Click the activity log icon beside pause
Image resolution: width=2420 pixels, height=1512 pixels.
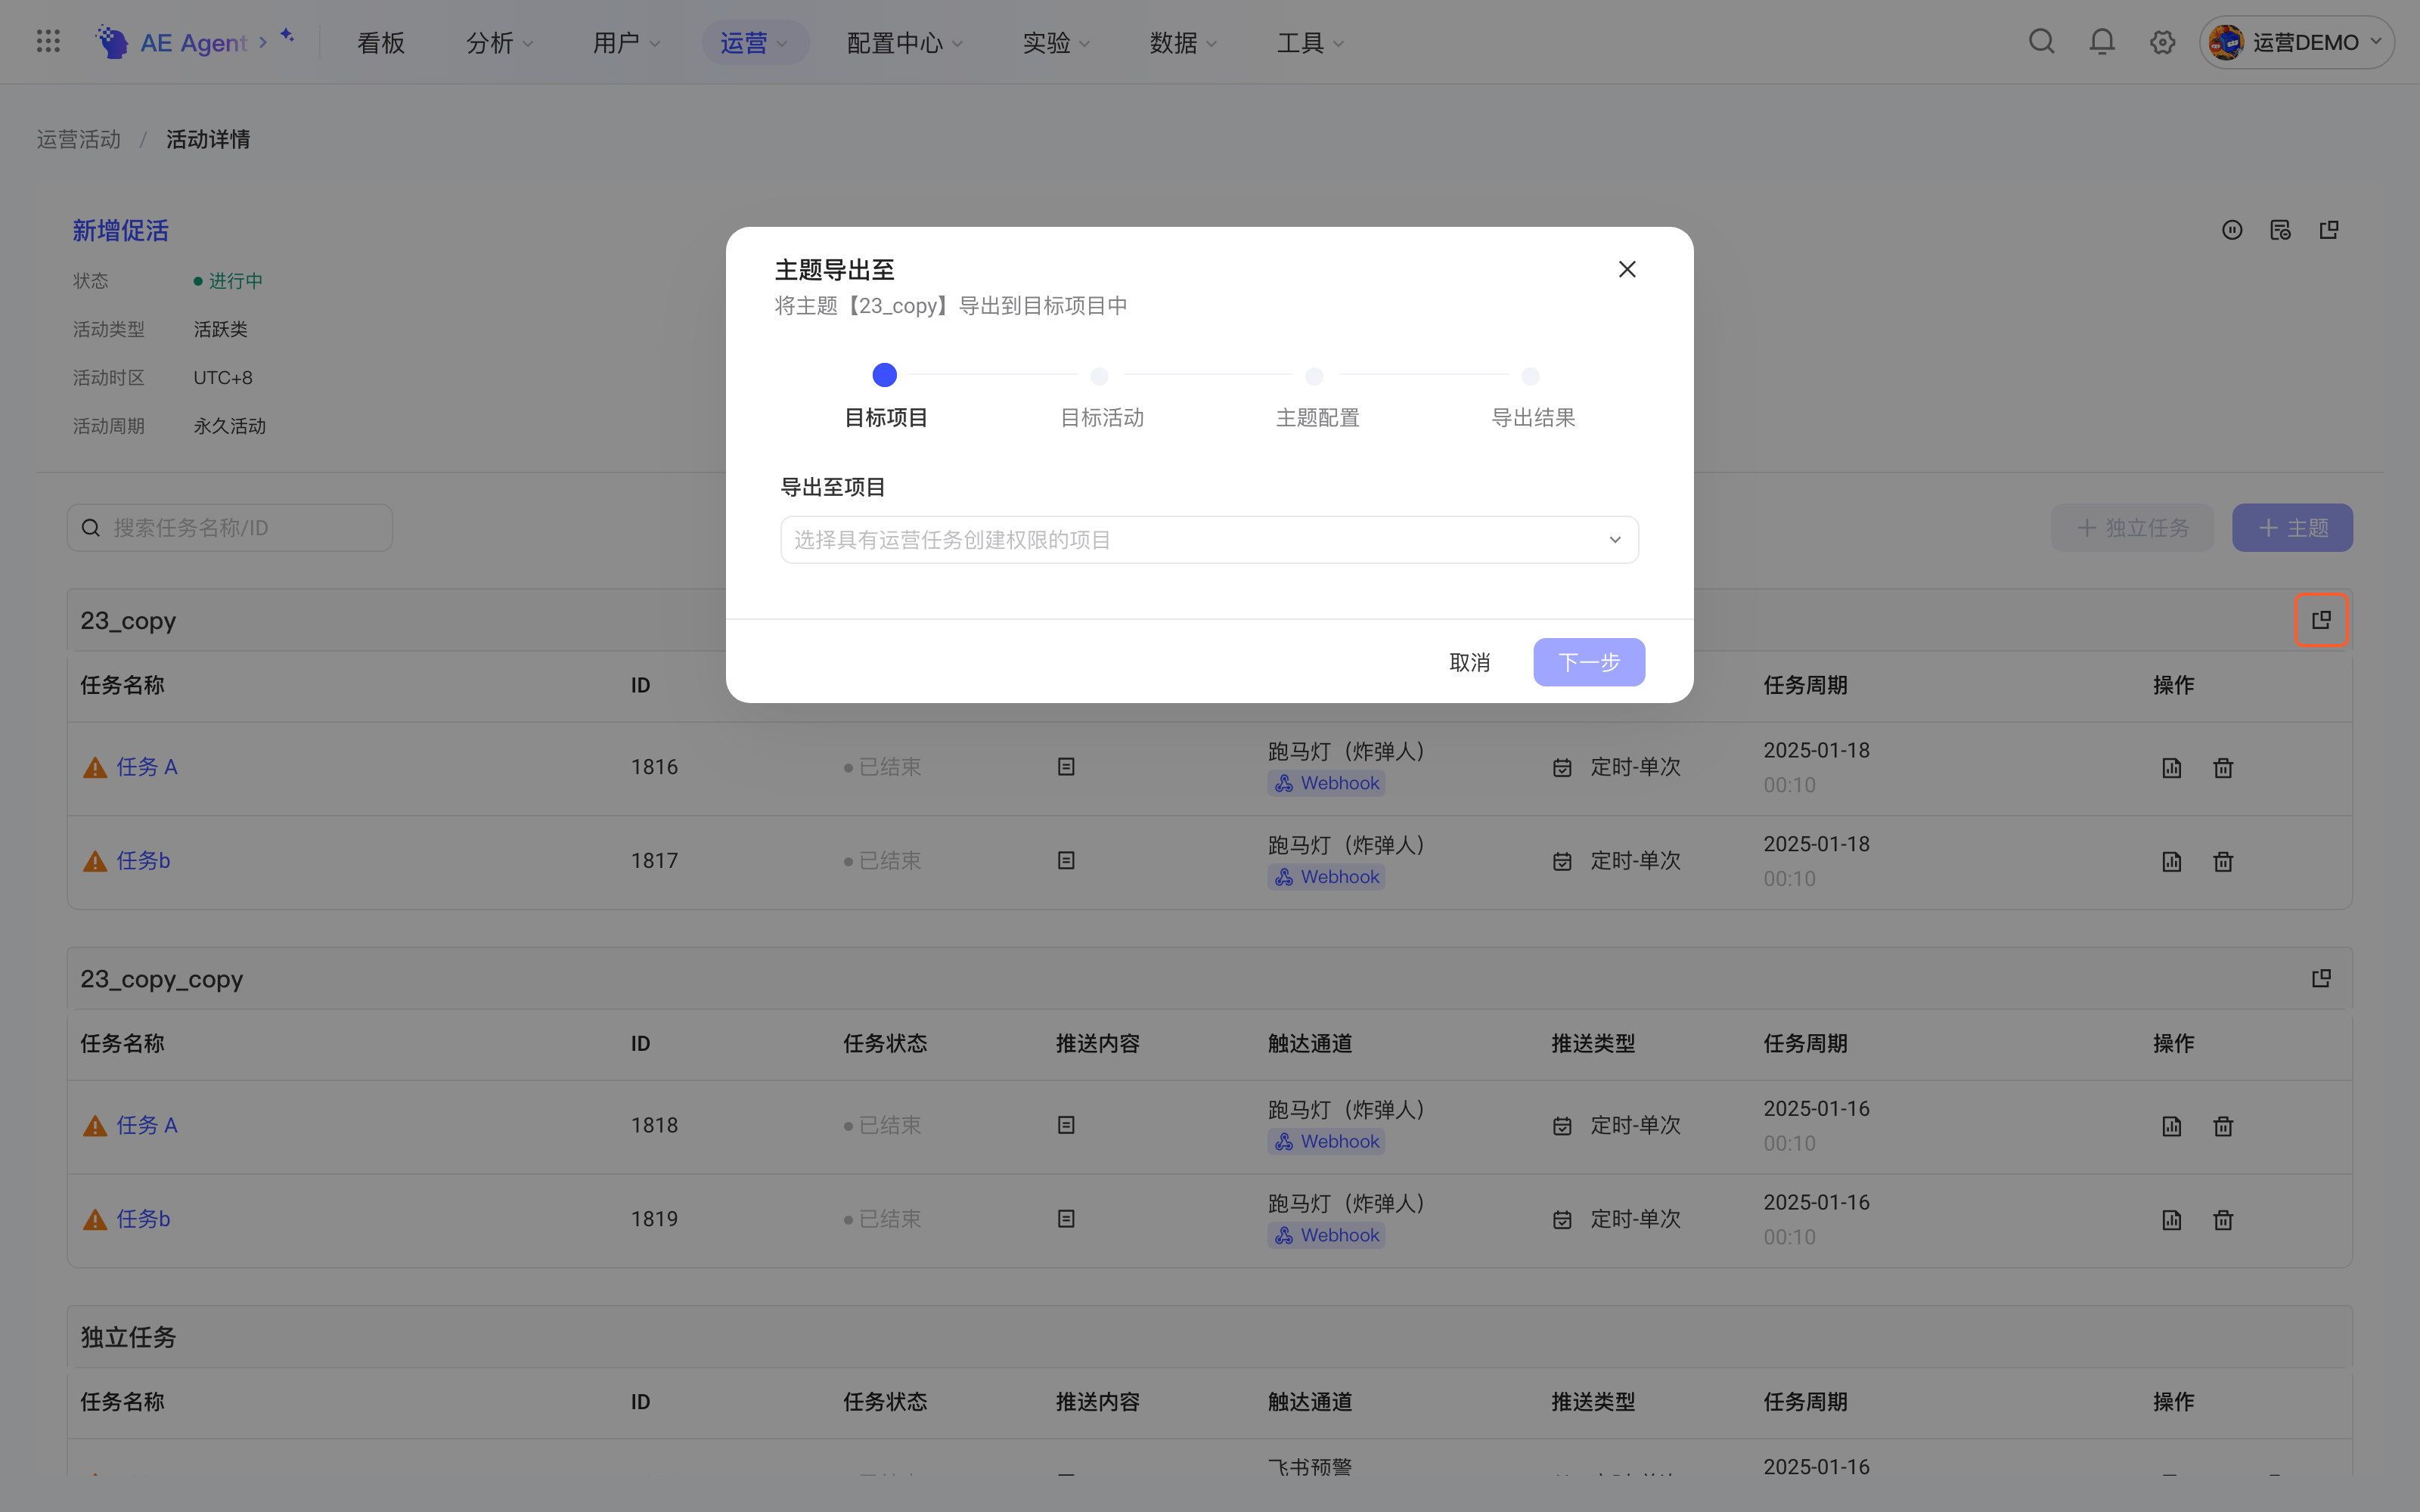tap(2280, 230)
